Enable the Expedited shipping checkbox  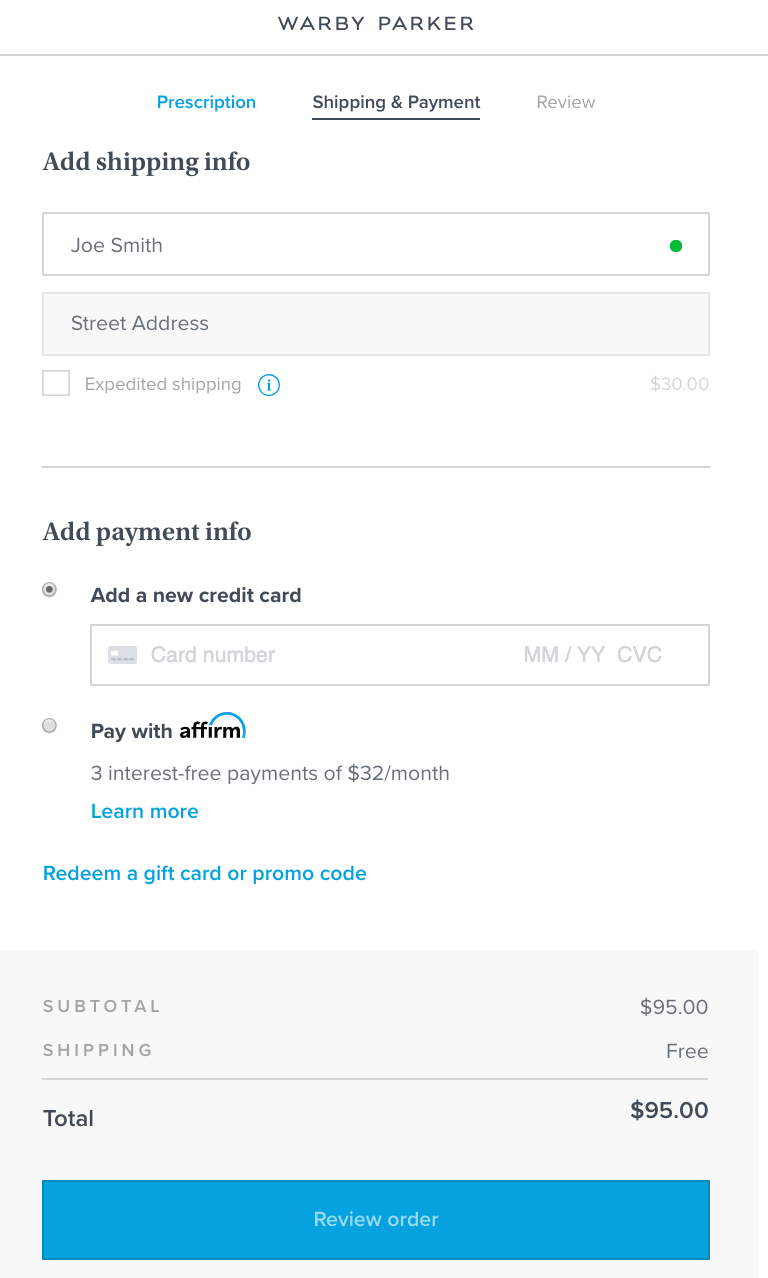(56, 384)
